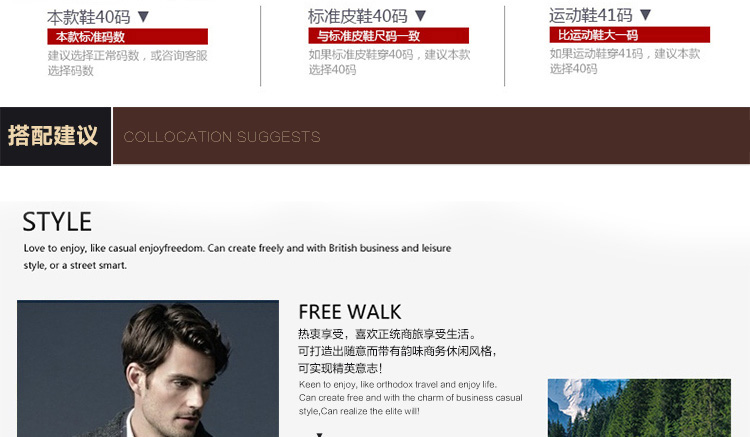750x437 pixels.
Task: Click the STYLE heading
Action: coord(57,222)
